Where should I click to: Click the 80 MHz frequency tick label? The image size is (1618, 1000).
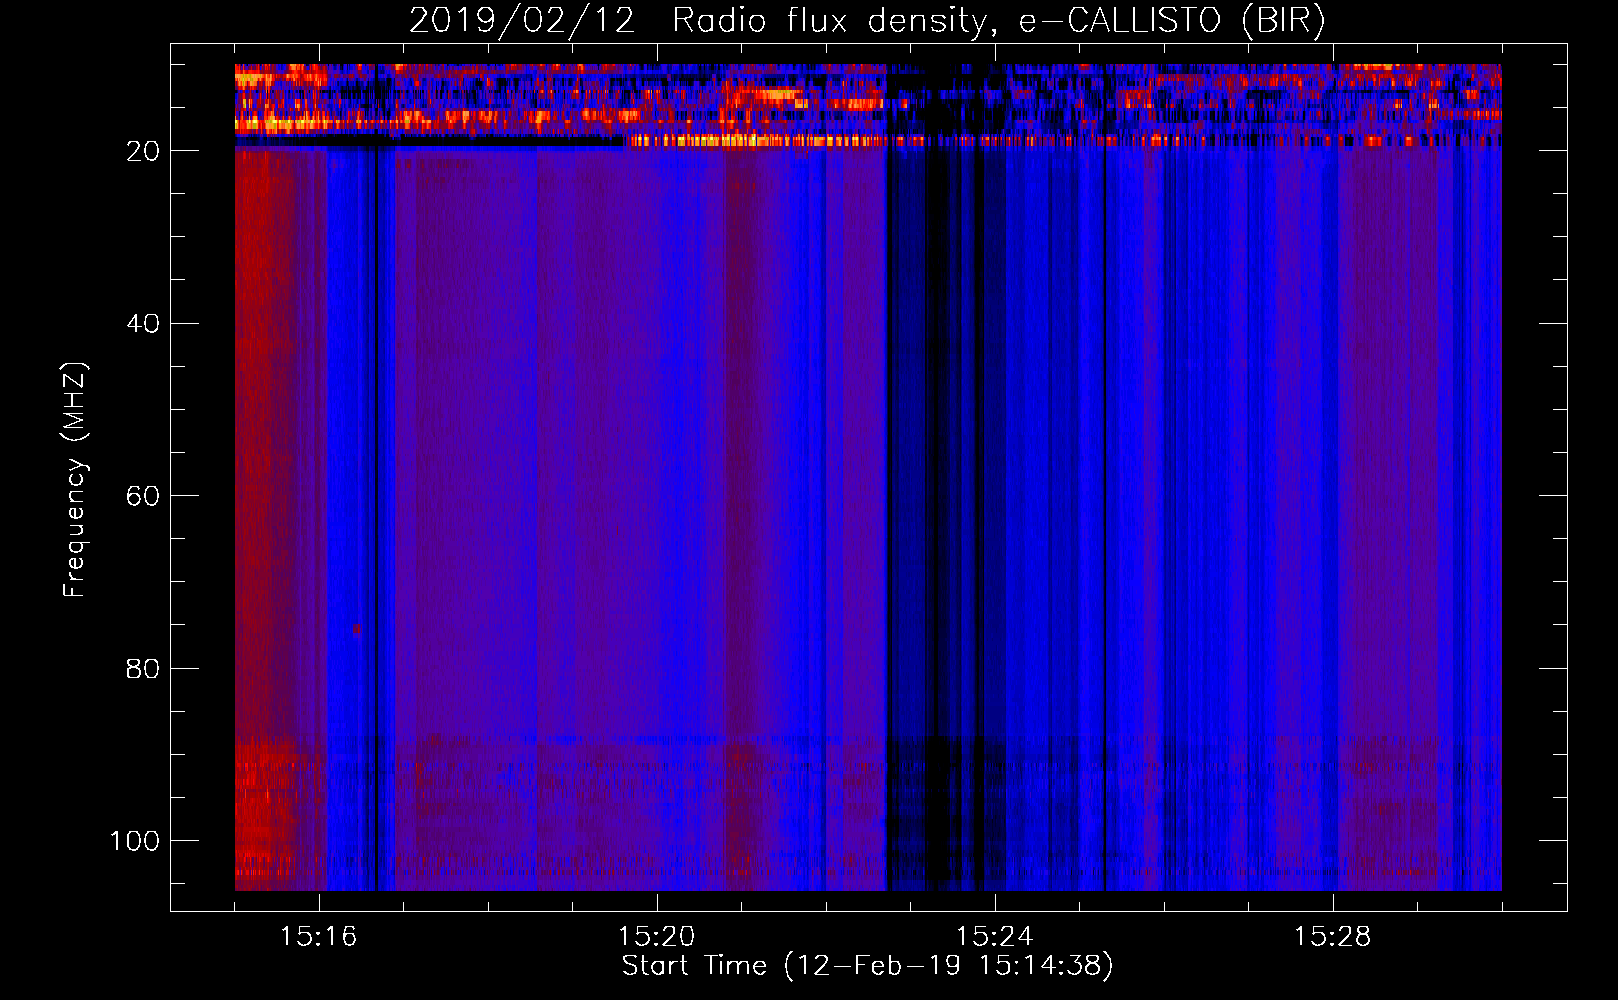(x=143, y=668)
